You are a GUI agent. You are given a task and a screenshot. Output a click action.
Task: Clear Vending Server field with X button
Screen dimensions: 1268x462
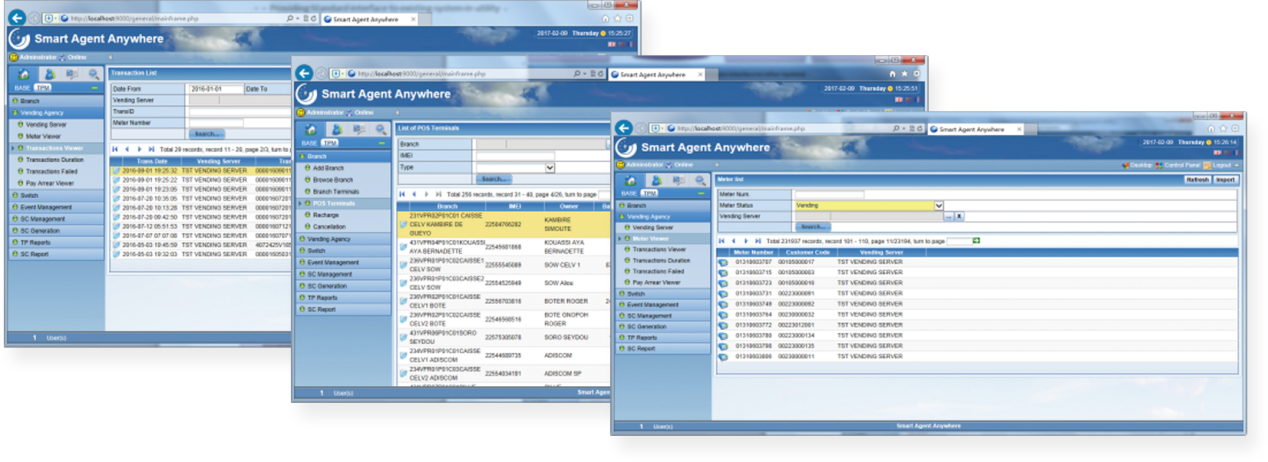point(959,216)
